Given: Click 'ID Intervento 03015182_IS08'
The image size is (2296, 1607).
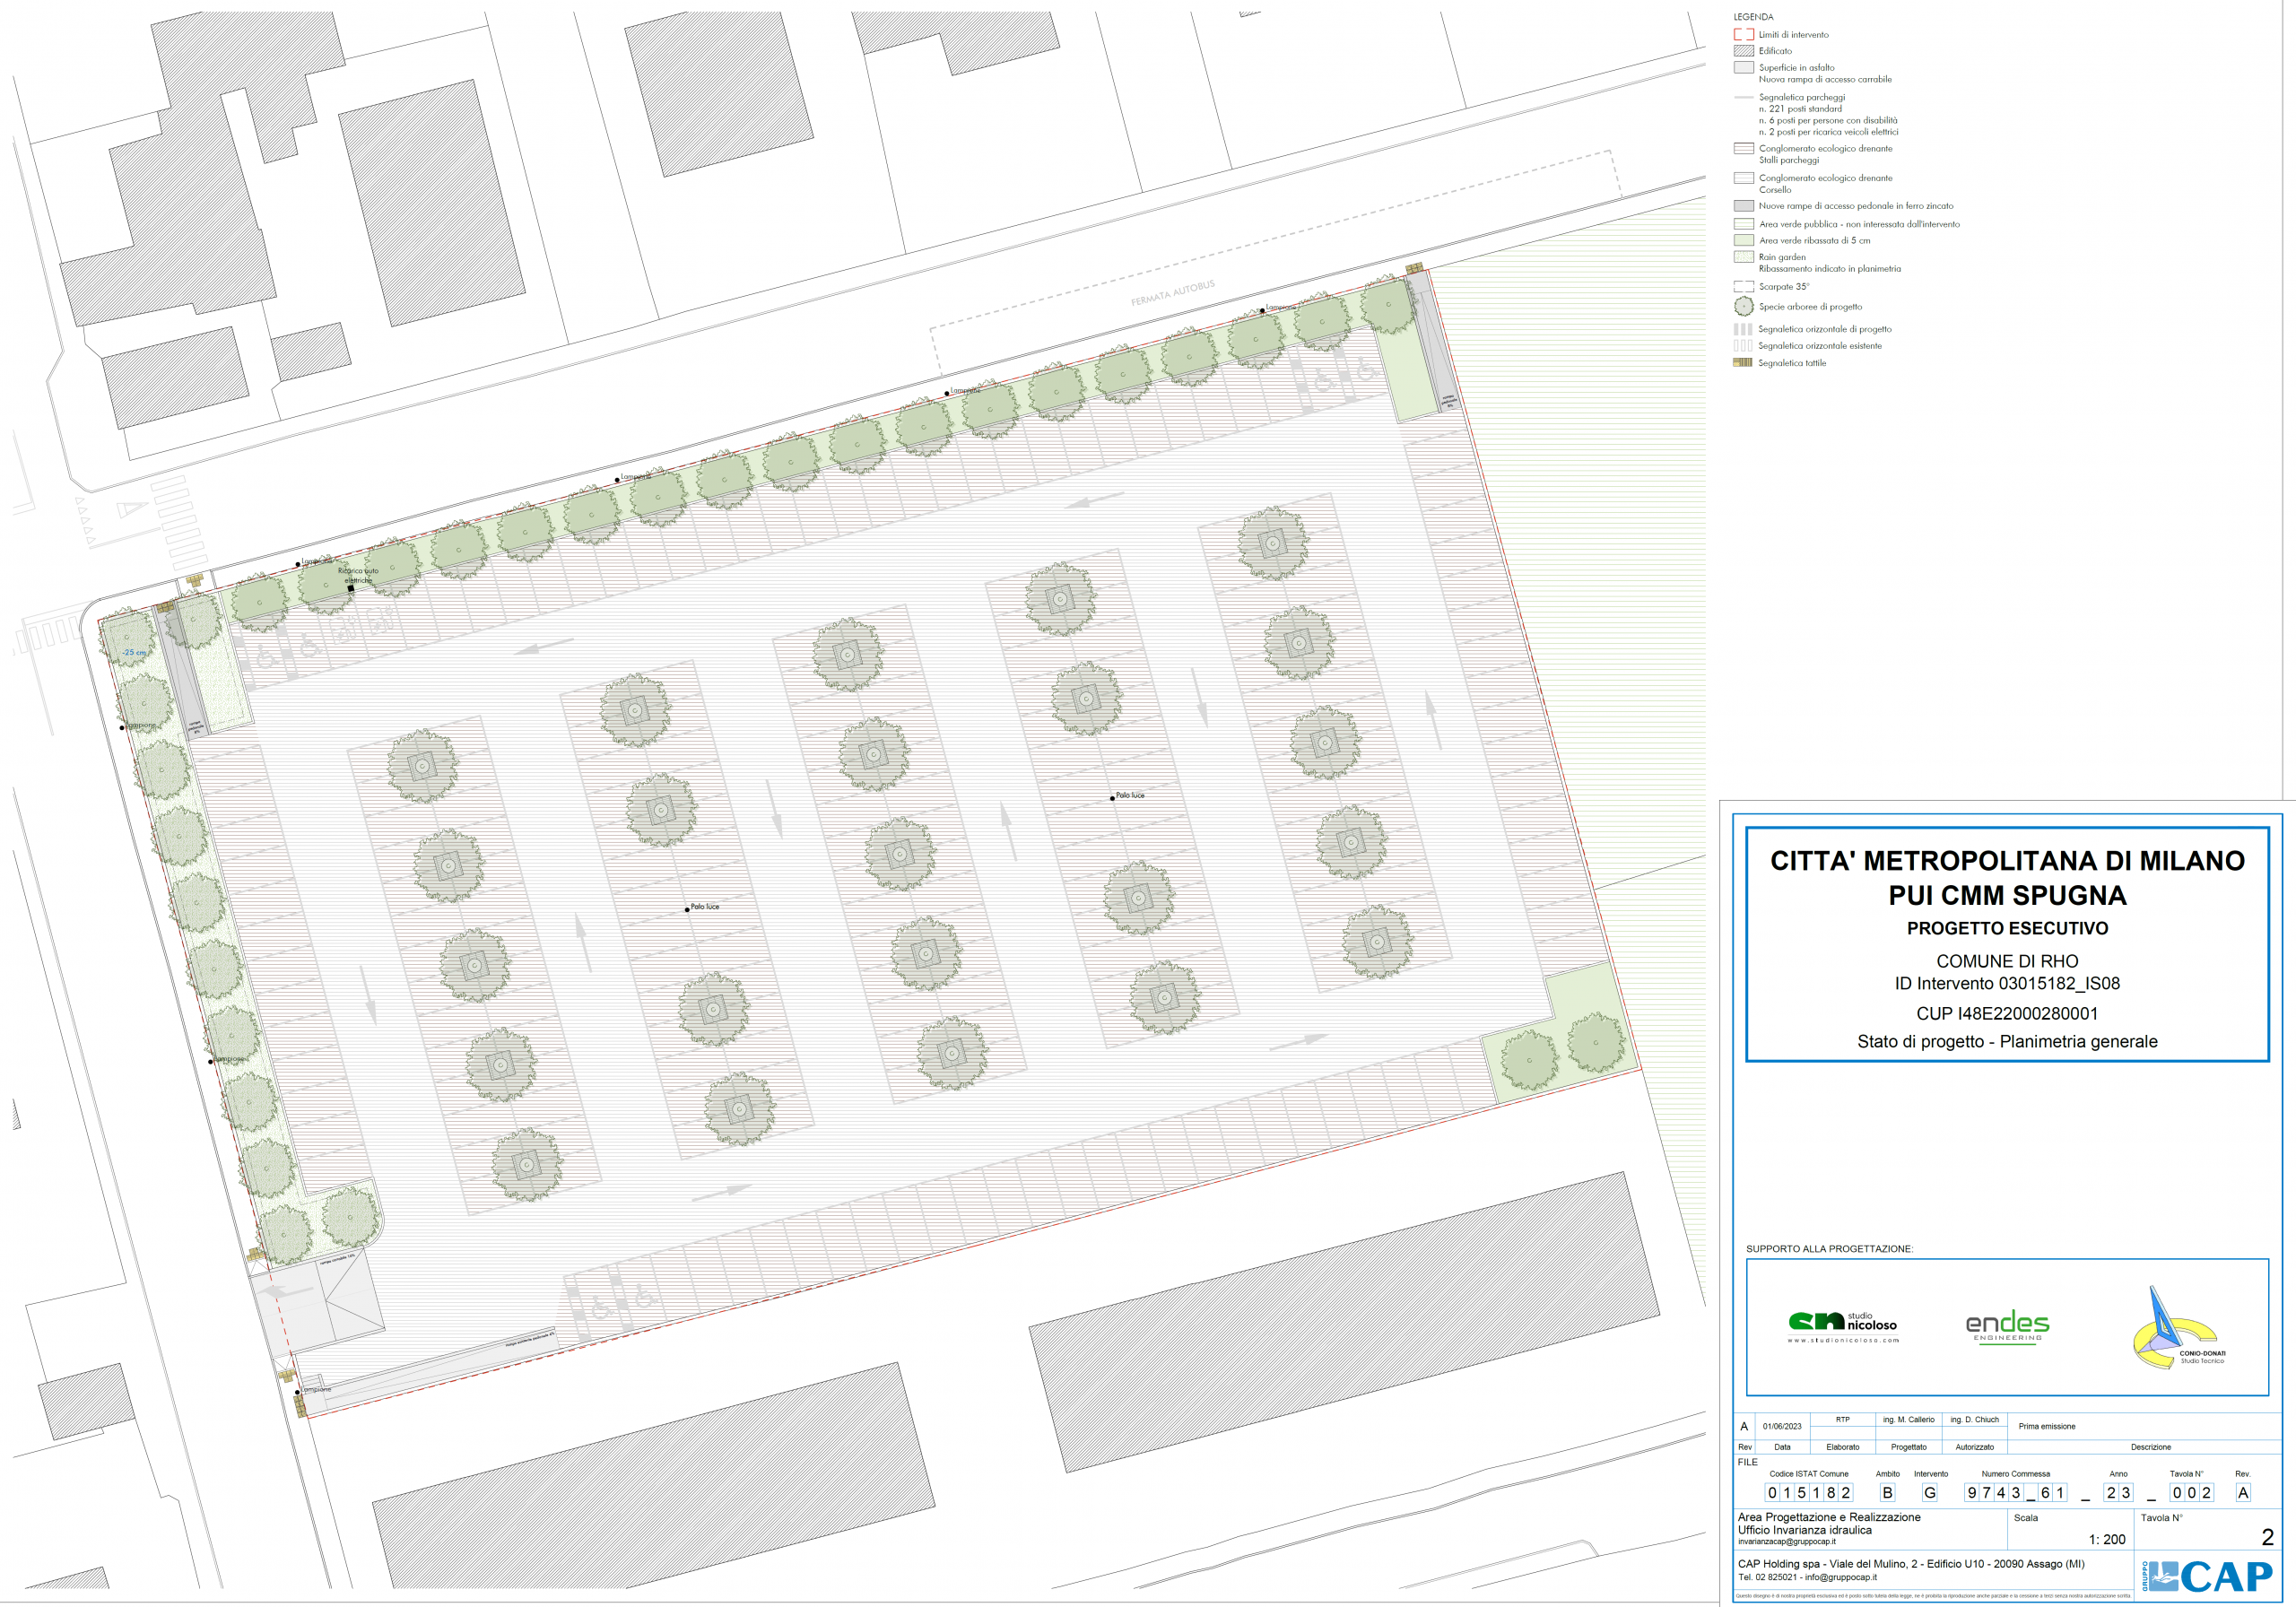Looking at the screenshot, I should (x=2007, y=983).
